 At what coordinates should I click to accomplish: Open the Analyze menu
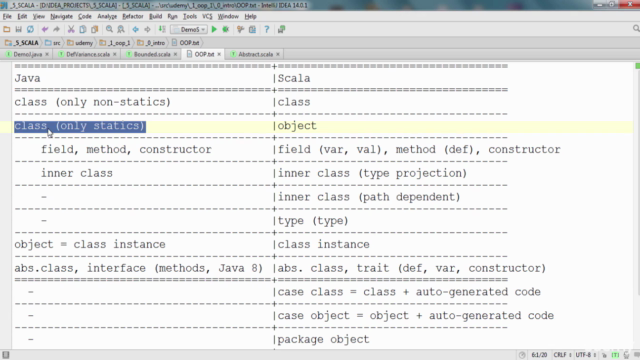point(107,16)
